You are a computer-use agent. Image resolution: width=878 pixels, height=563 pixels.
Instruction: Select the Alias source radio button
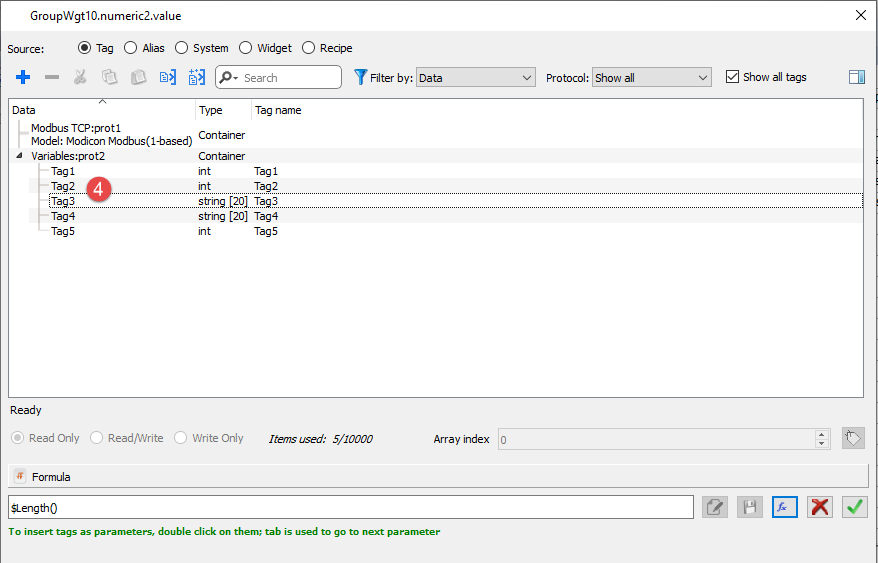click(x=131, y=48)
